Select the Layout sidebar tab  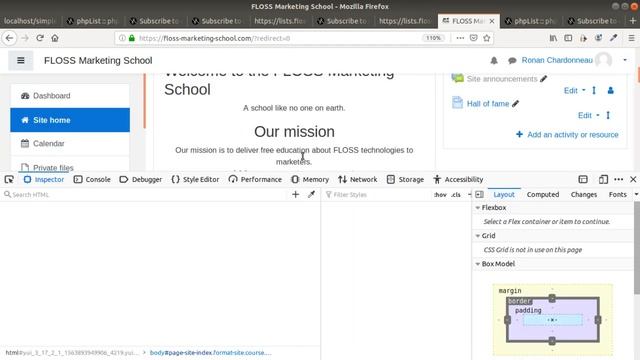point(504,195)
